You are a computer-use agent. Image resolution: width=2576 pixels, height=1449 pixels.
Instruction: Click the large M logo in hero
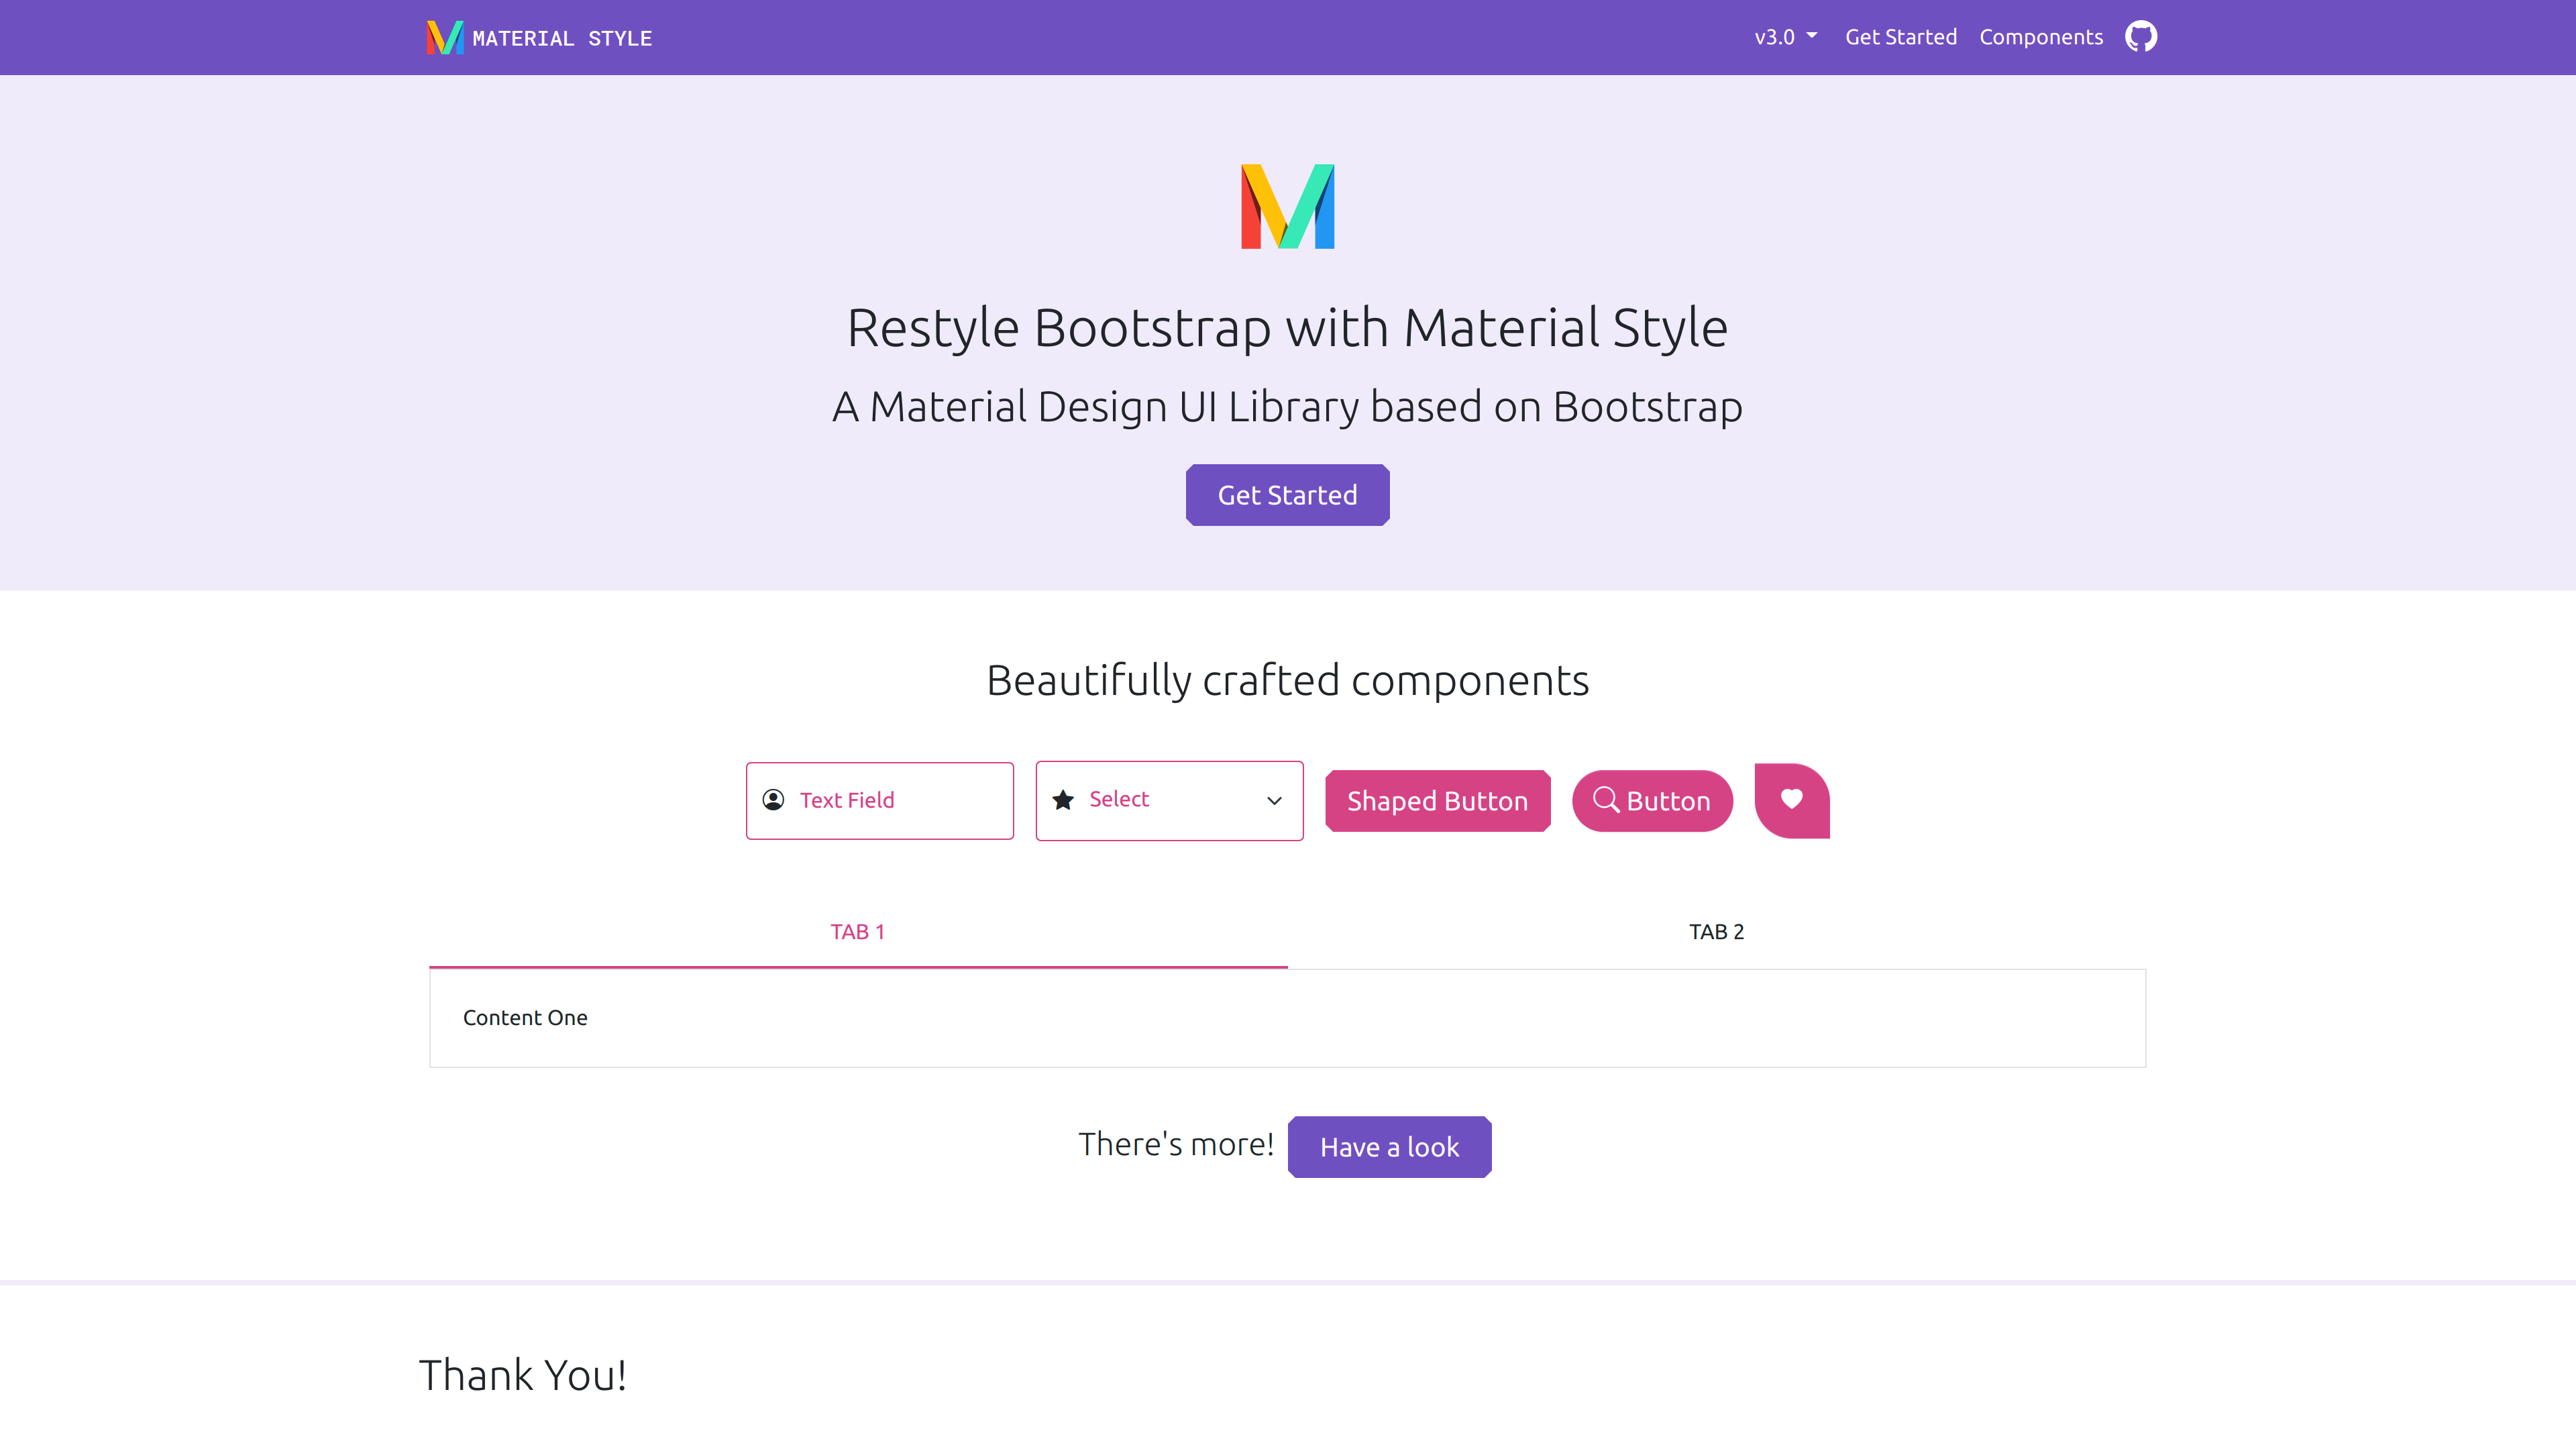coord(1288,206)
